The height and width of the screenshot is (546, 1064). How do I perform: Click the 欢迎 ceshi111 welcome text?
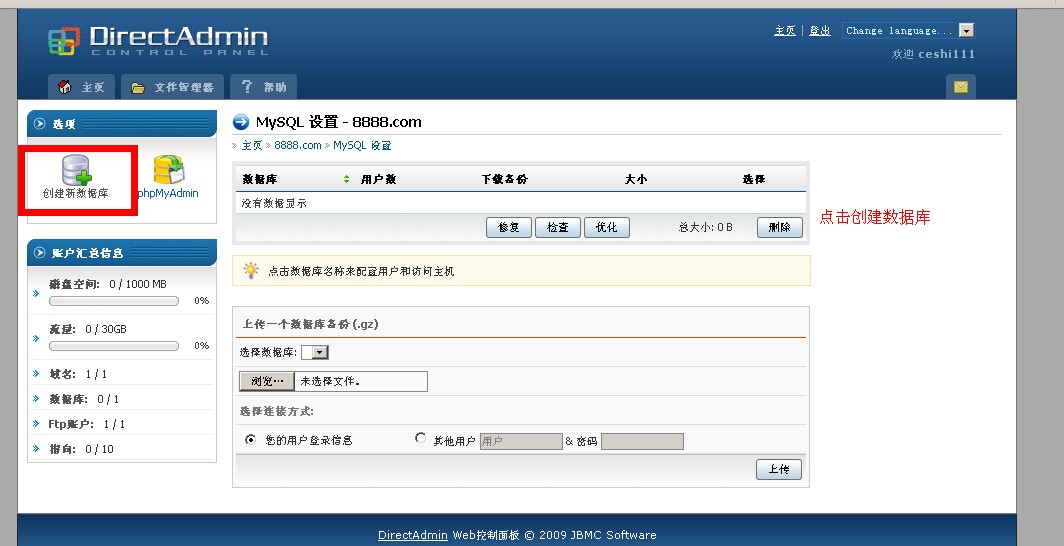coord(933,54)
